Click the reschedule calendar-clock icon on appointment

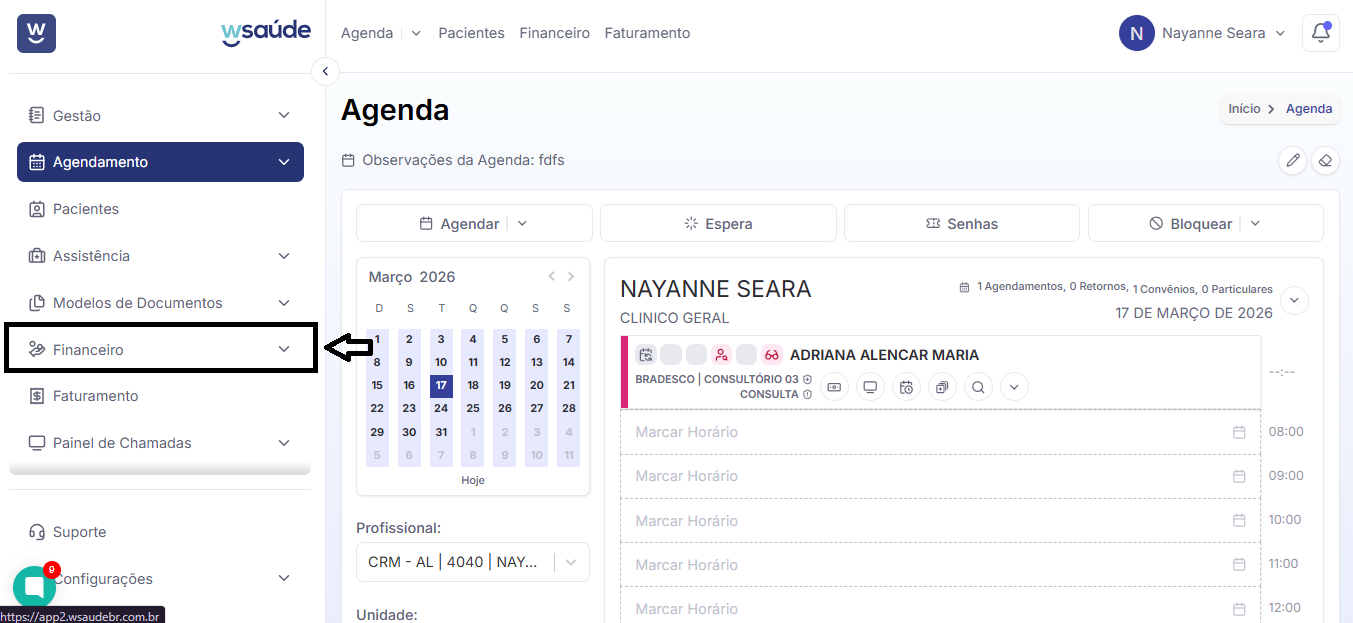tap(906, 387)
